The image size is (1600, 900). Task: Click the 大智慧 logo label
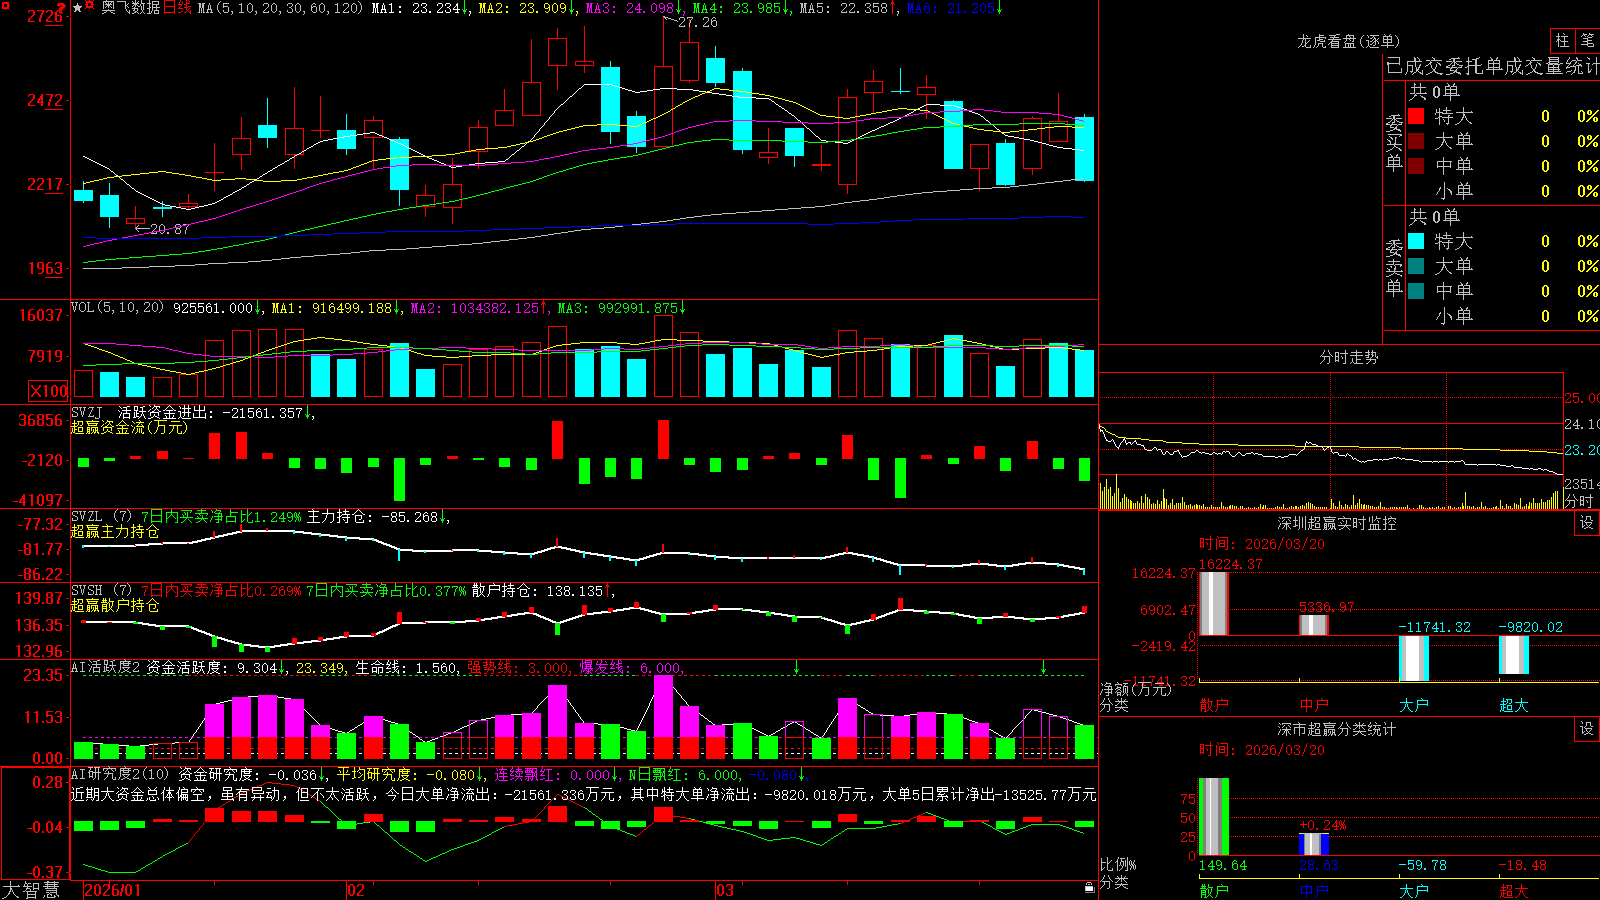point(31,890)
